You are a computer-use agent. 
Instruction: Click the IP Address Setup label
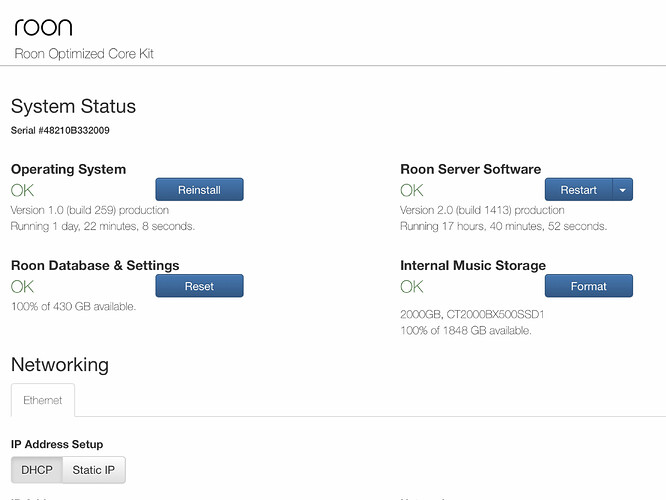57,444
